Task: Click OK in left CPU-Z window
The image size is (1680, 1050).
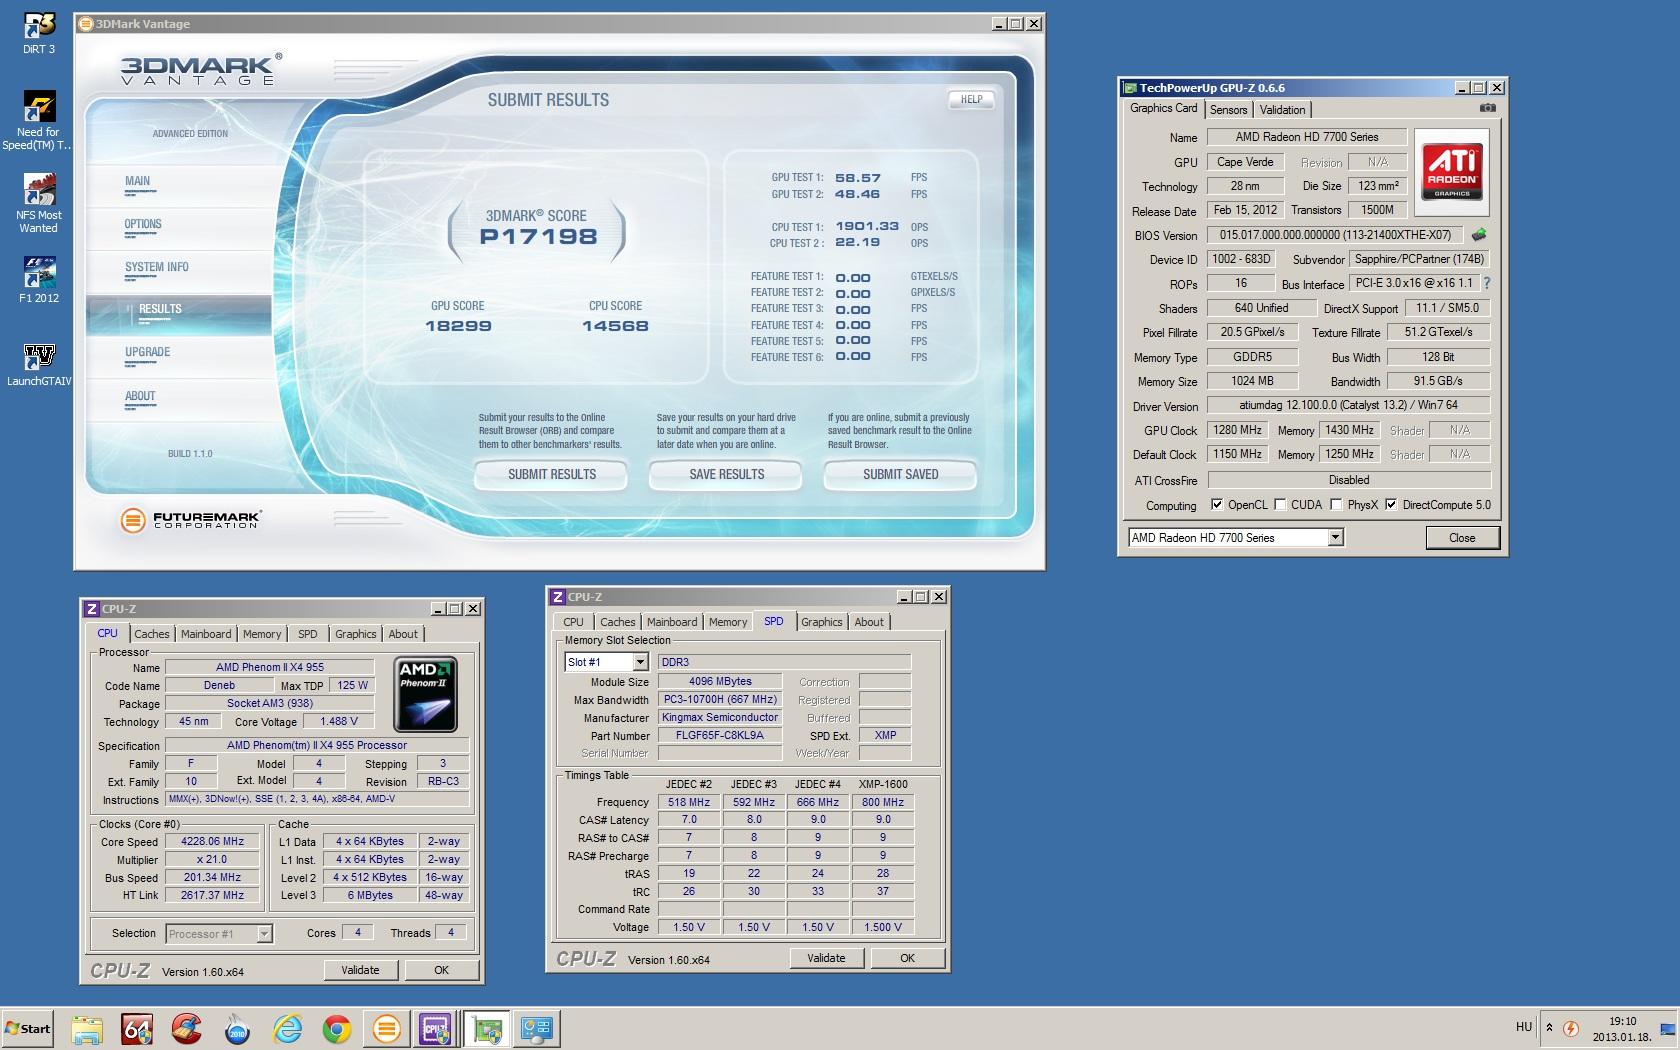Action: click(x=441, y=970)
